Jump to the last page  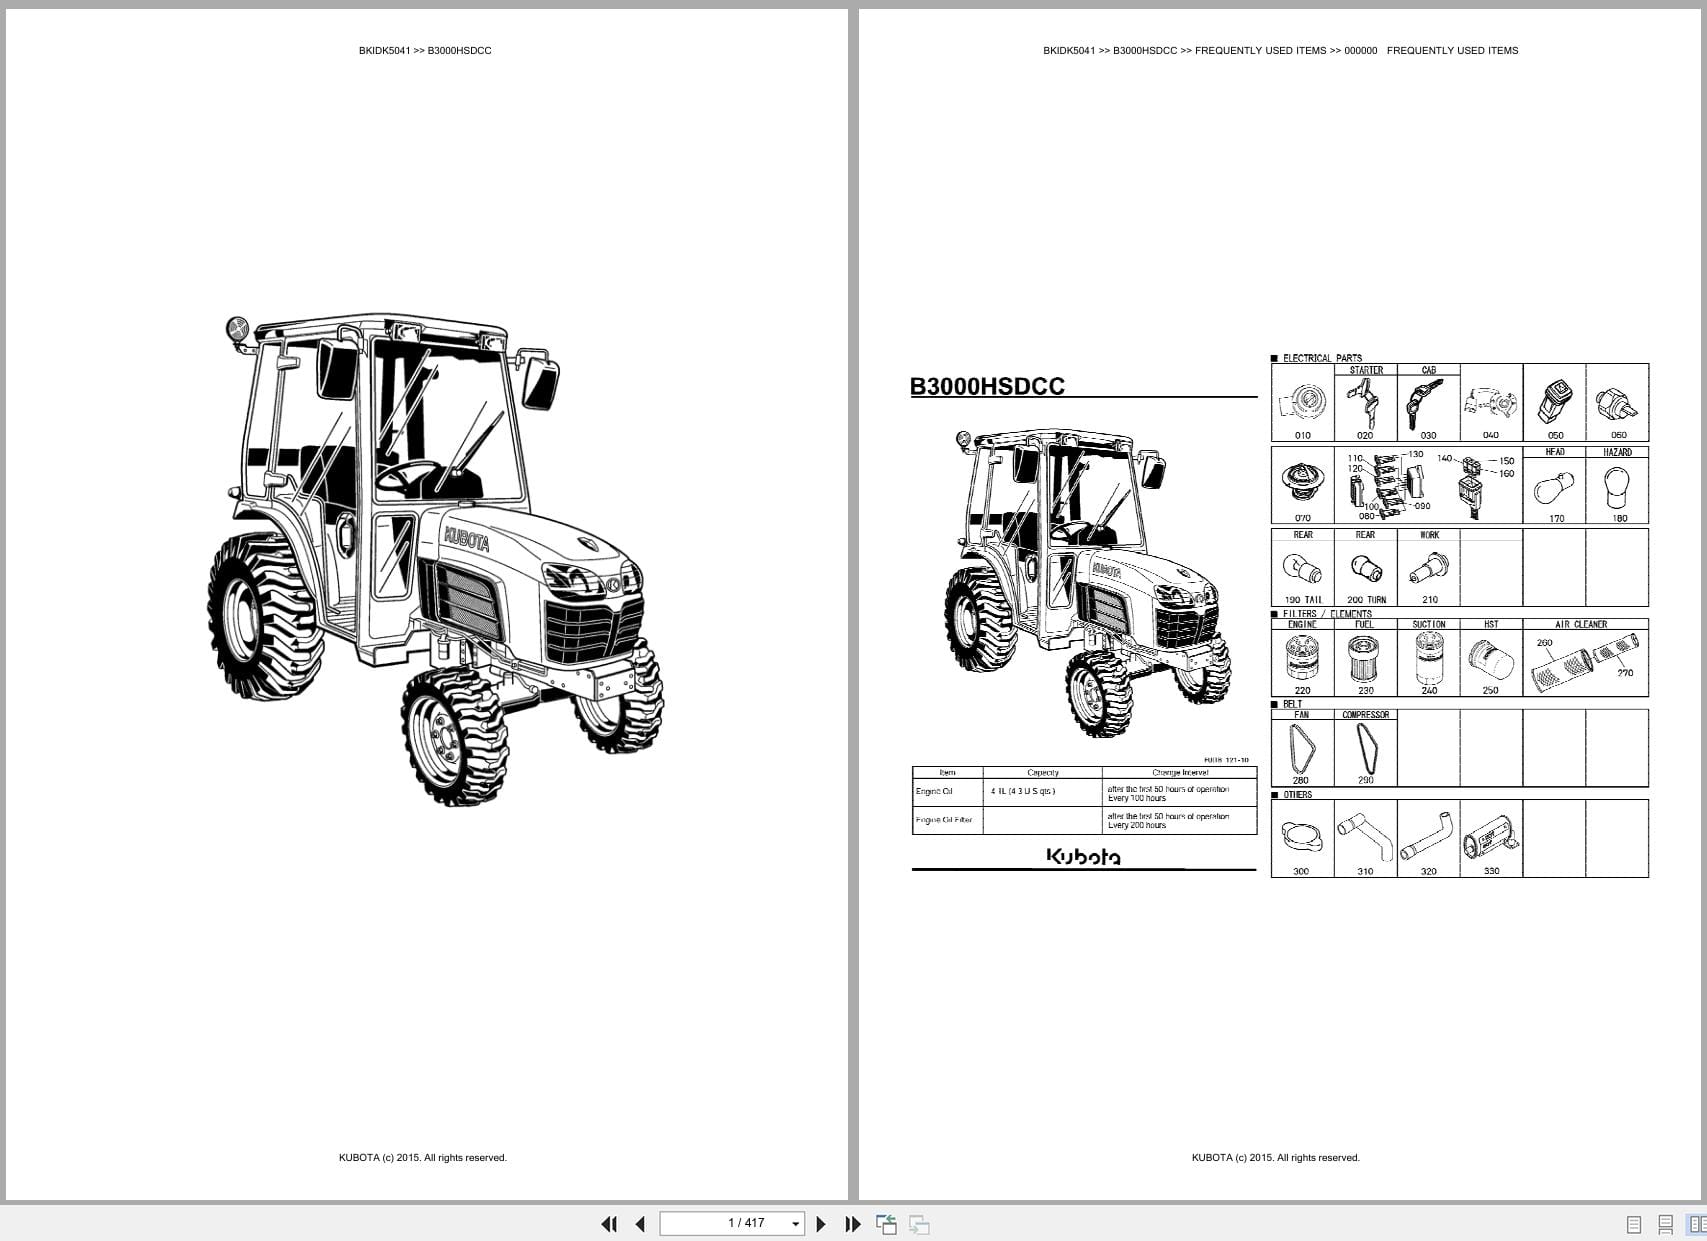tap(853, 1224)
